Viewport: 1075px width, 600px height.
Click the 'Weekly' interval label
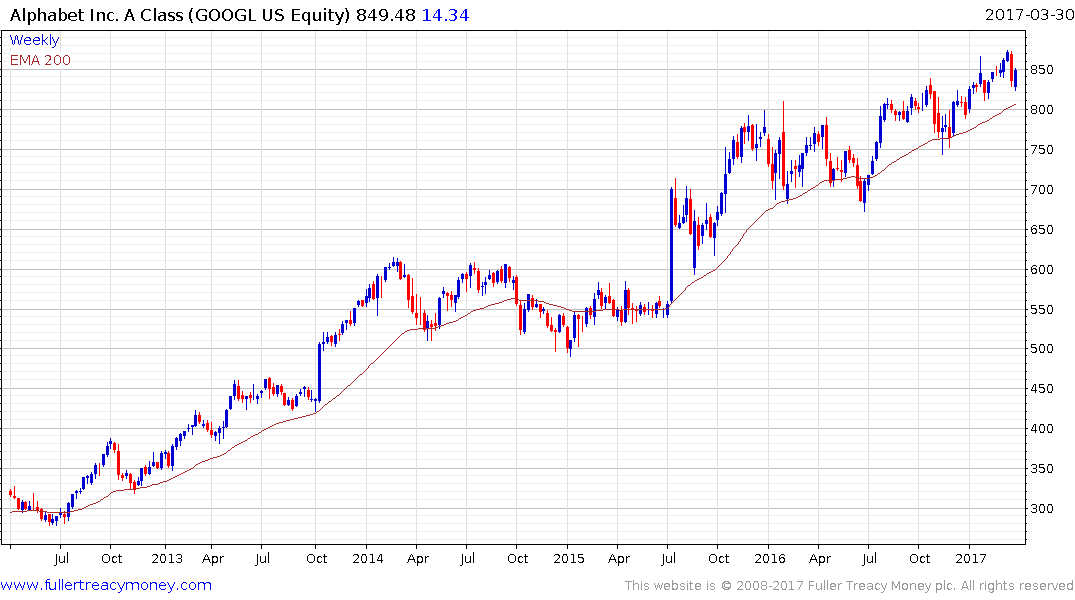[34, 40]
